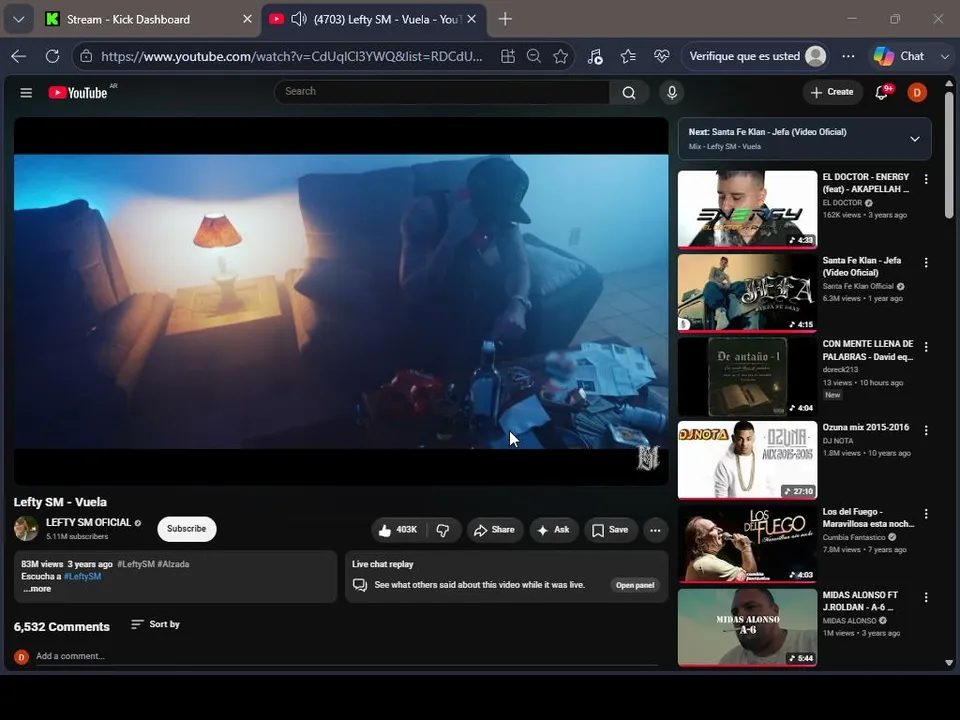Click the search magnifier button
Viewport: 960px width, 720px height.
coord(629,92)
